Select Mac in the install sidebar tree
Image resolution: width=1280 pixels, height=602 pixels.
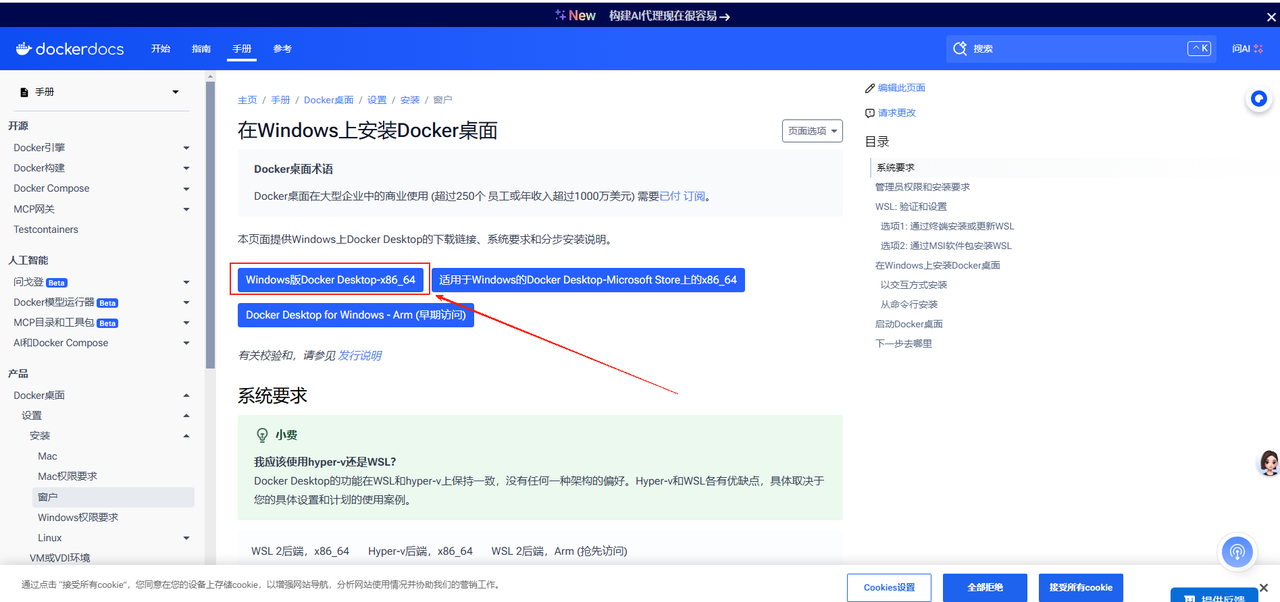tap(48, 456)
